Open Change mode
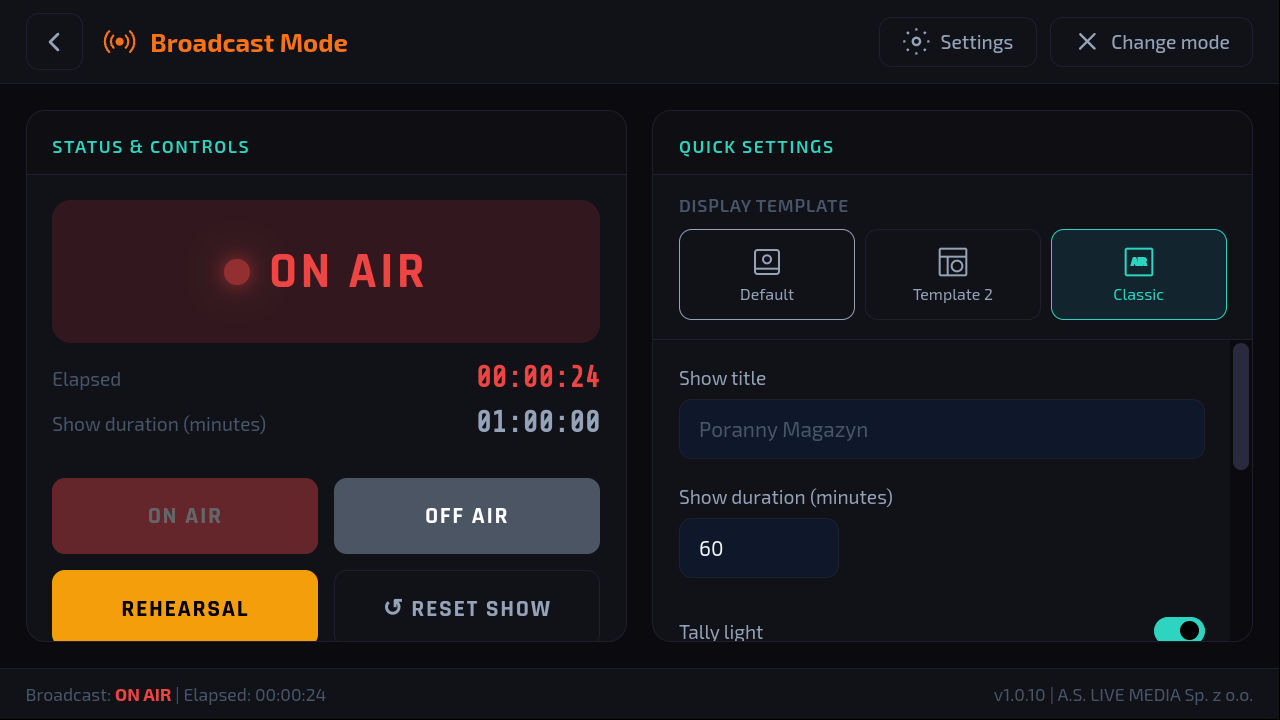Image resolution: width=1280 pixels, height=720 pixels. click(1151, 42)
